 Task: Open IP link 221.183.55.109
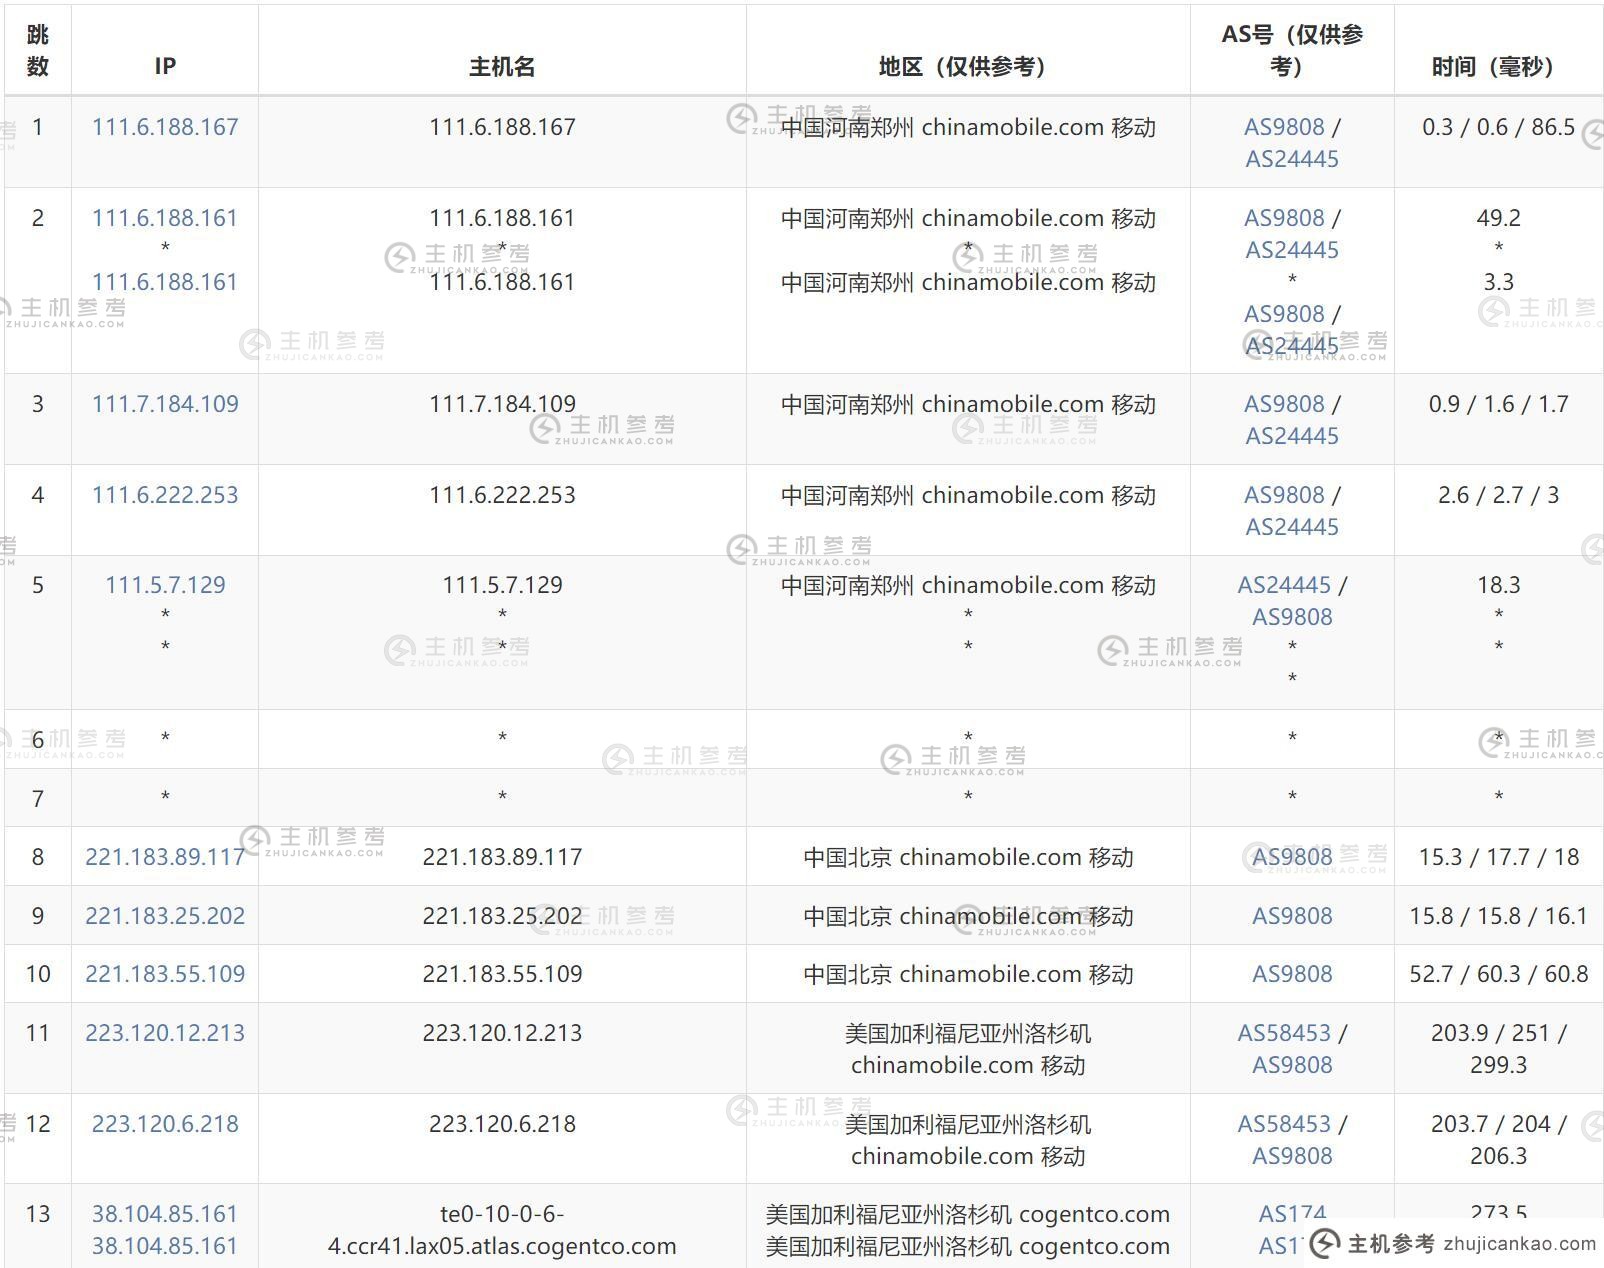pyautogui.click(x=165, y=974)
